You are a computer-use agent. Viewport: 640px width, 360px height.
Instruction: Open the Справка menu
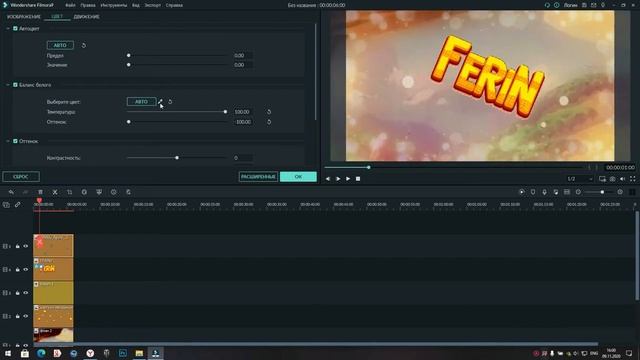[x=174, y=5]
